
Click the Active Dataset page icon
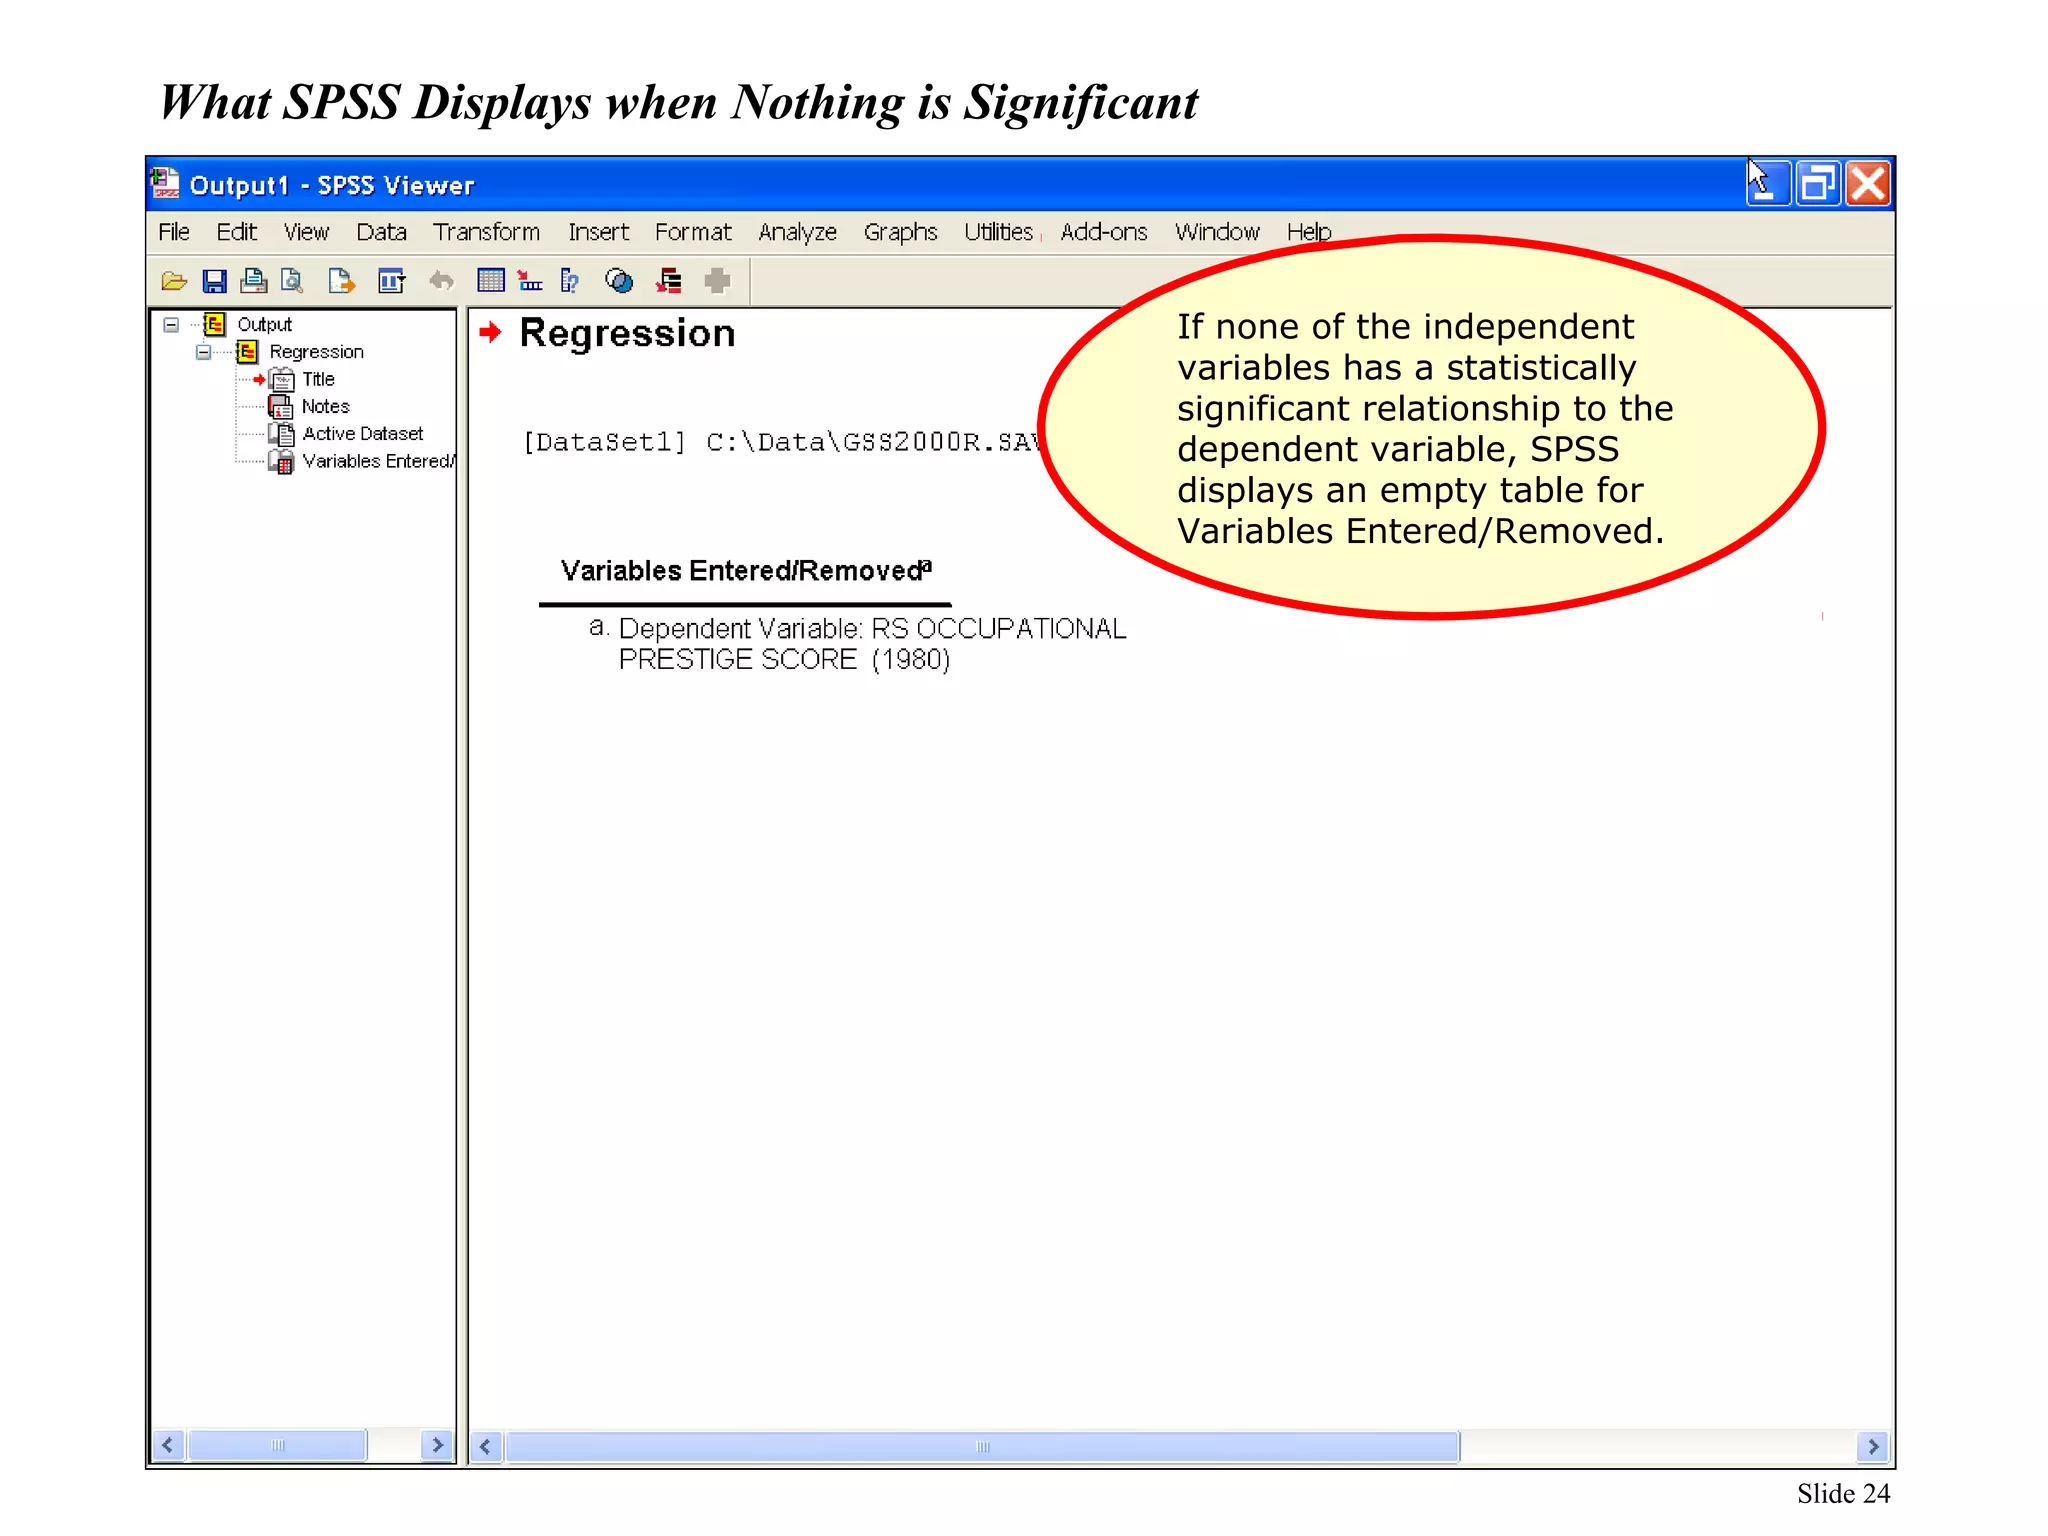pos(283,434)
